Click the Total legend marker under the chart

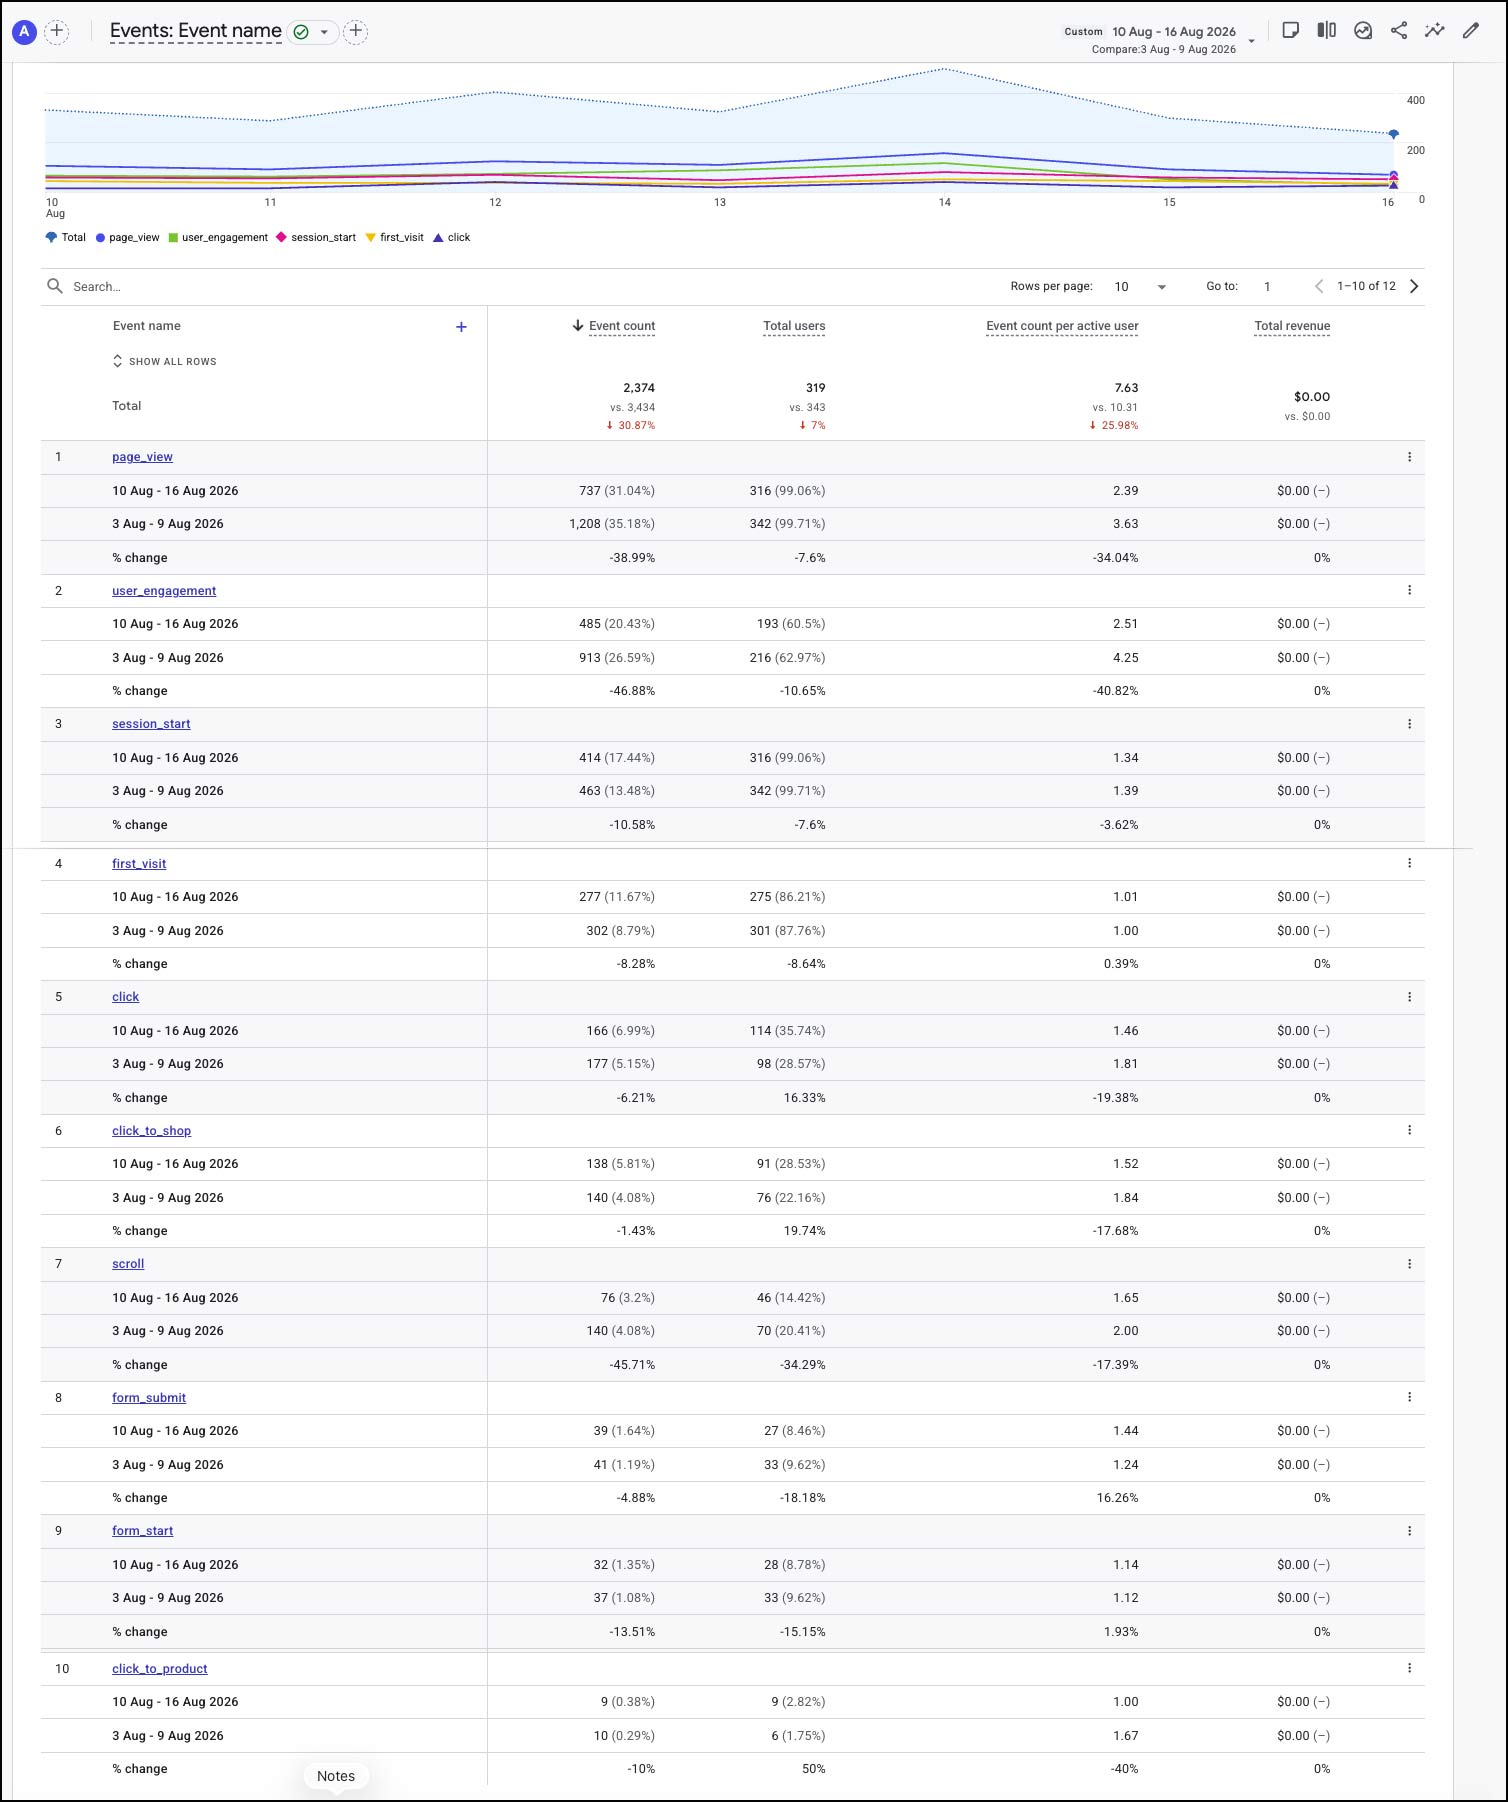[51, 238]
